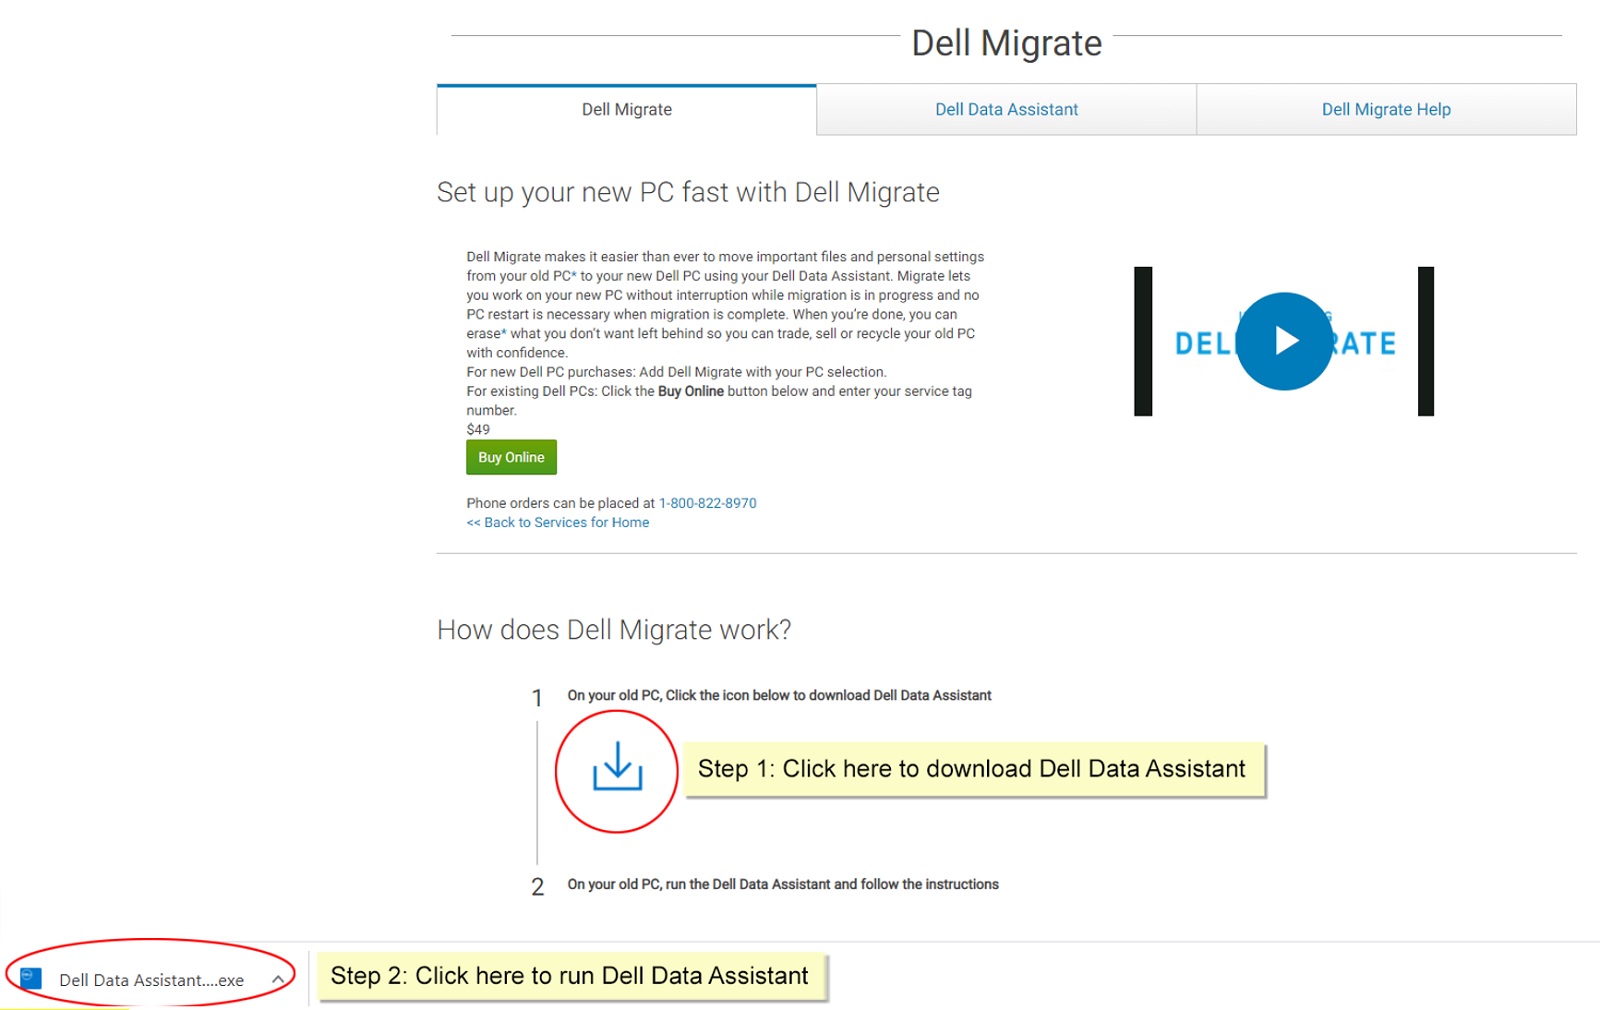Image resolution: width=1600 pixels, height=1010 pixels.
Task: Switch to the Dell Data Assistant tab
Action: click(x=1005, y=109)
